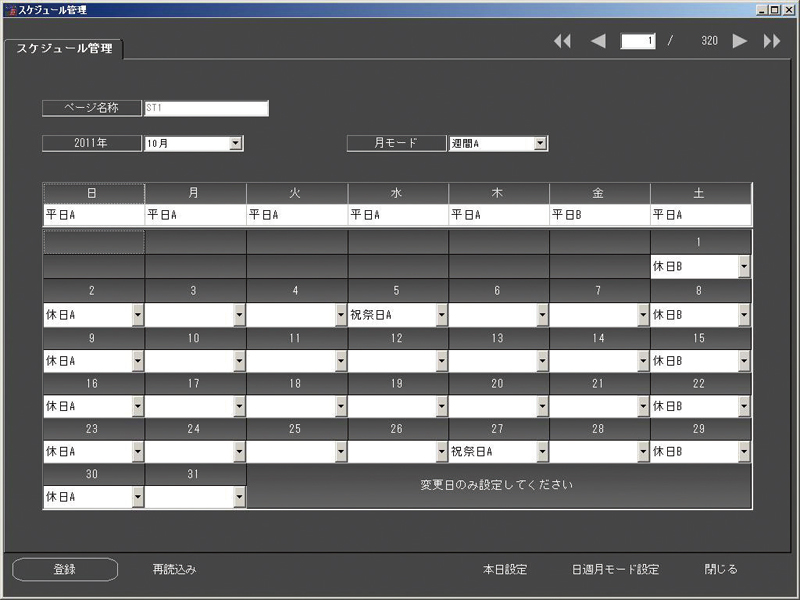Screen dimensions: 800x600
Task: Close the window with title bar X
Action: coord(787,10)
